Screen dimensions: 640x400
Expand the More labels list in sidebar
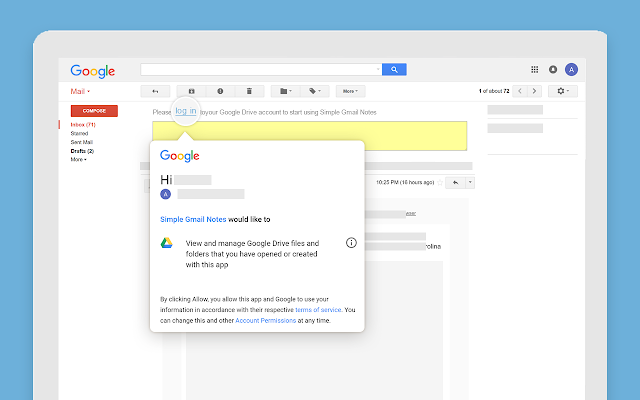click(78, 160)
